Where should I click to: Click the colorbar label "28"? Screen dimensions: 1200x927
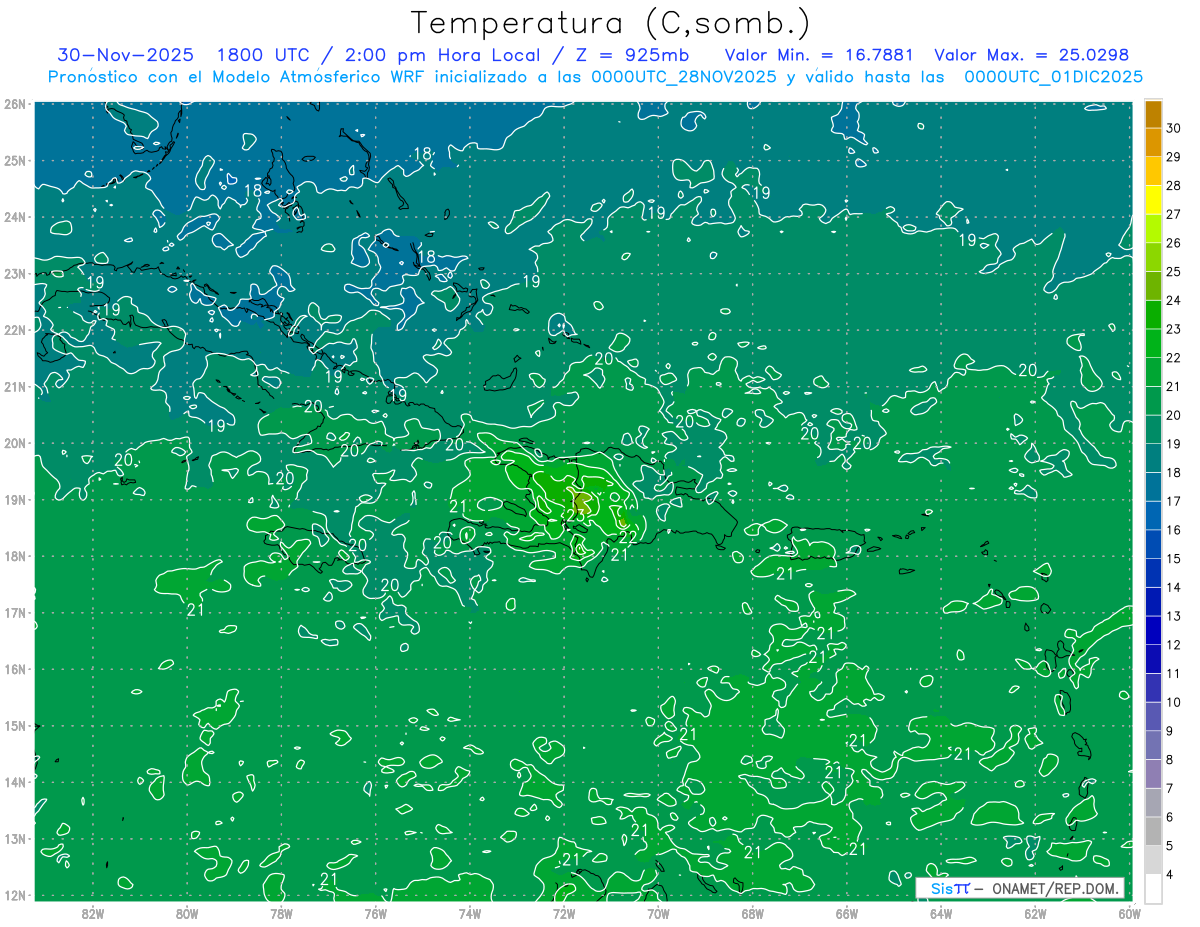pos(1174,185)
